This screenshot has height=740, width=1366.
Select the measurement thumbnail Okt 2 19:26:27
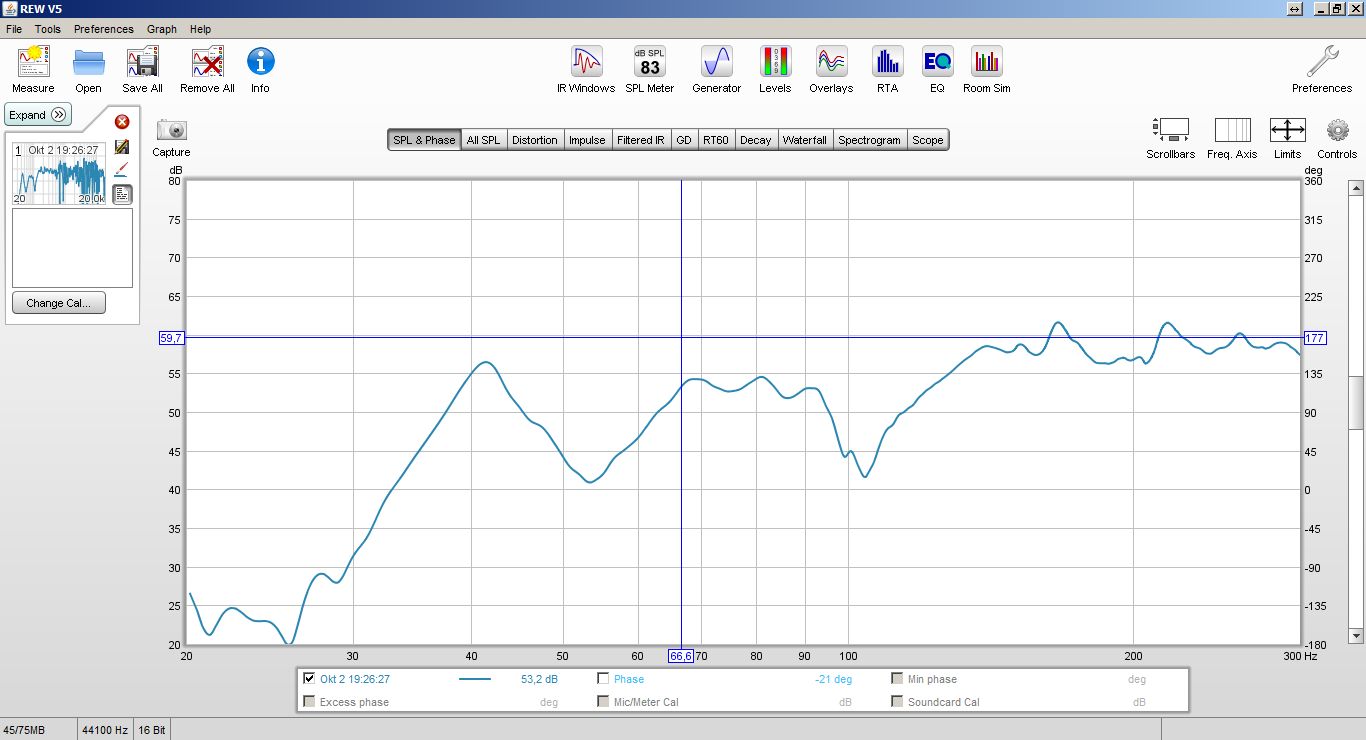click(59, 174)
